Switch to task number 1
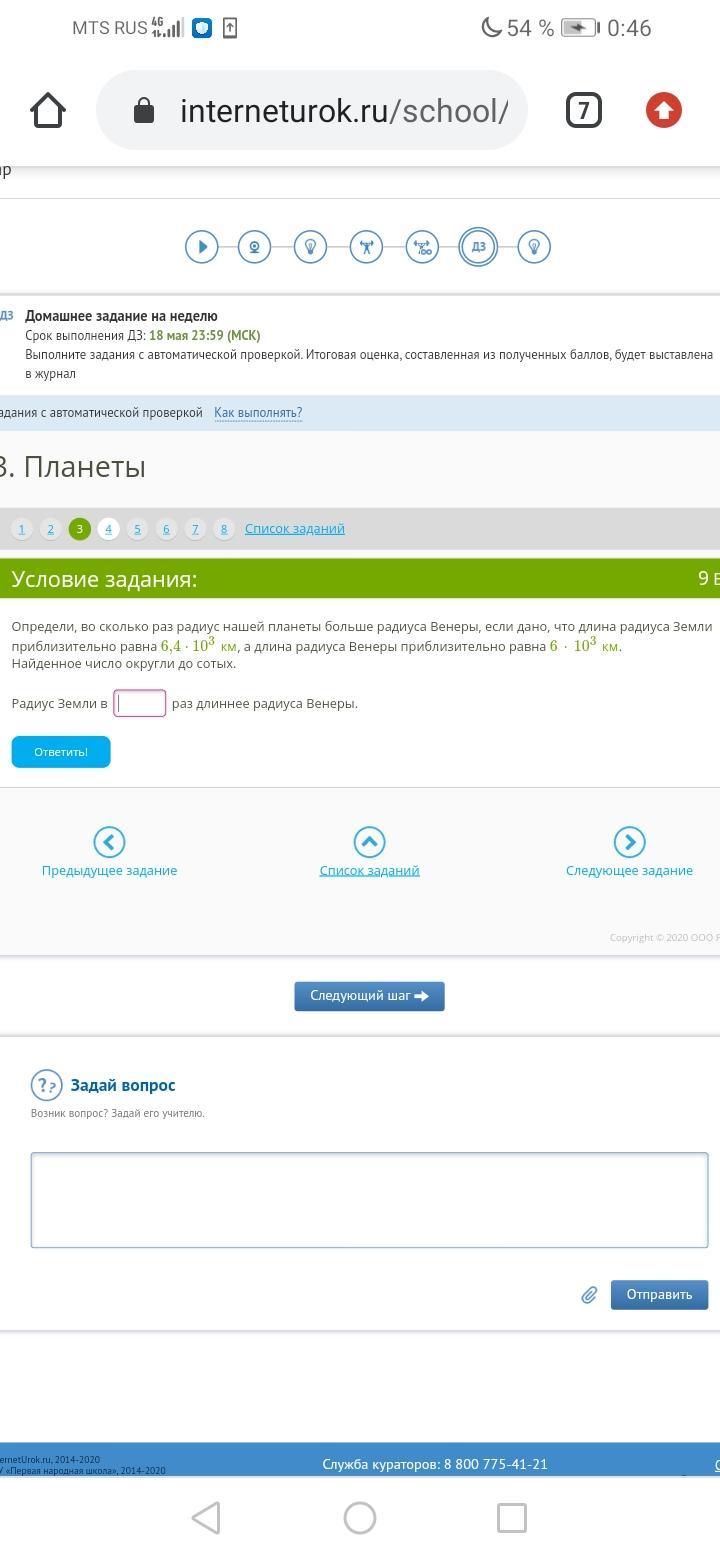The height and width of the screenshot is (1560, 720). click(x=22, y=529)
